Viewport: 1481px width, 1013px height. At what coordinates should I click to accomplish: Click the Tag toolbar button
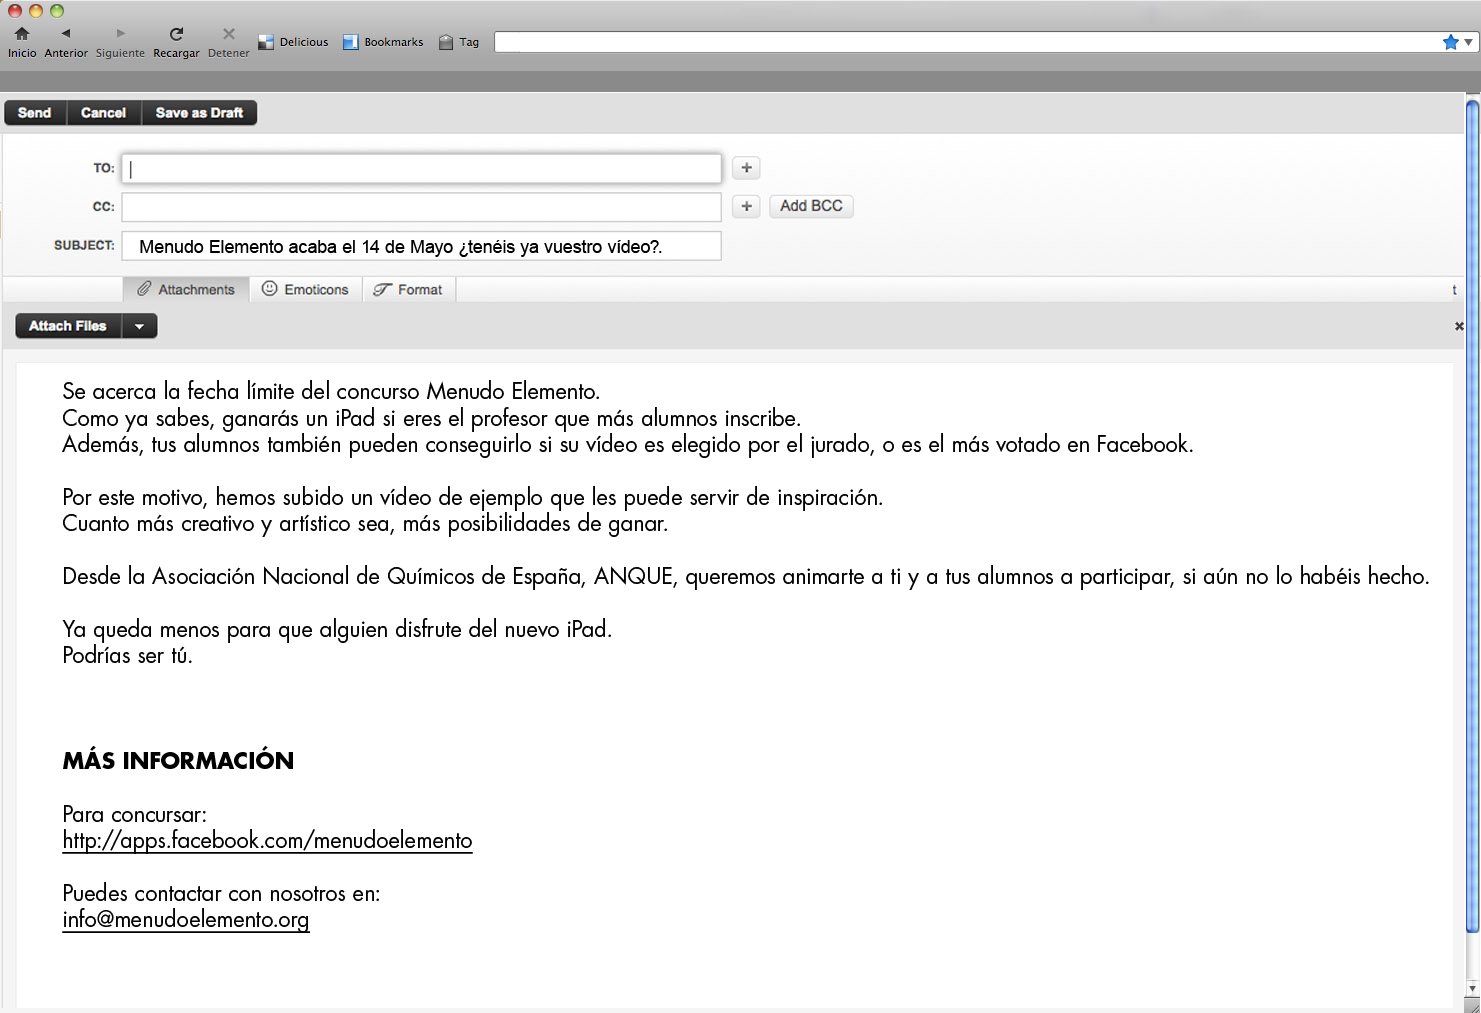459,42
